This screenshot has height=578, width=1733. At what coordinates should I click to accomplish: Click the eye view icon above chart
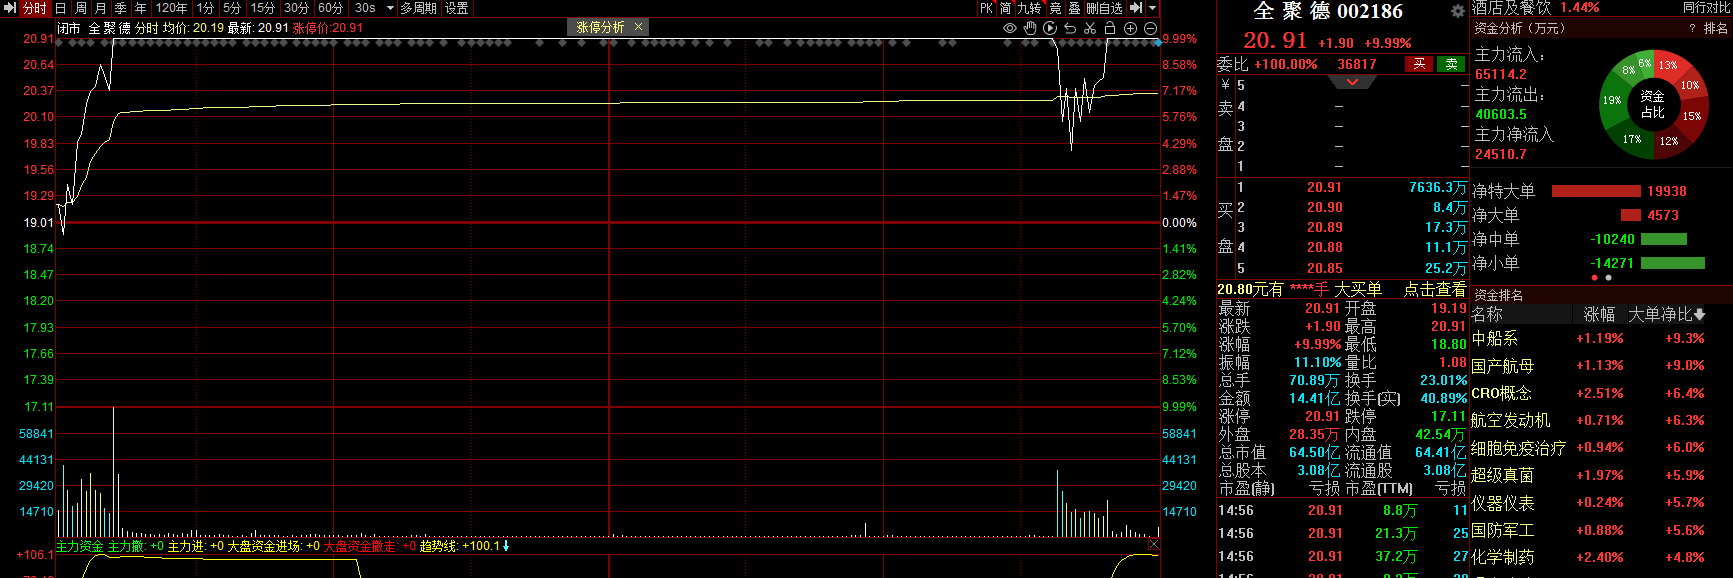pyautogui.click(x=1010, y=28)
